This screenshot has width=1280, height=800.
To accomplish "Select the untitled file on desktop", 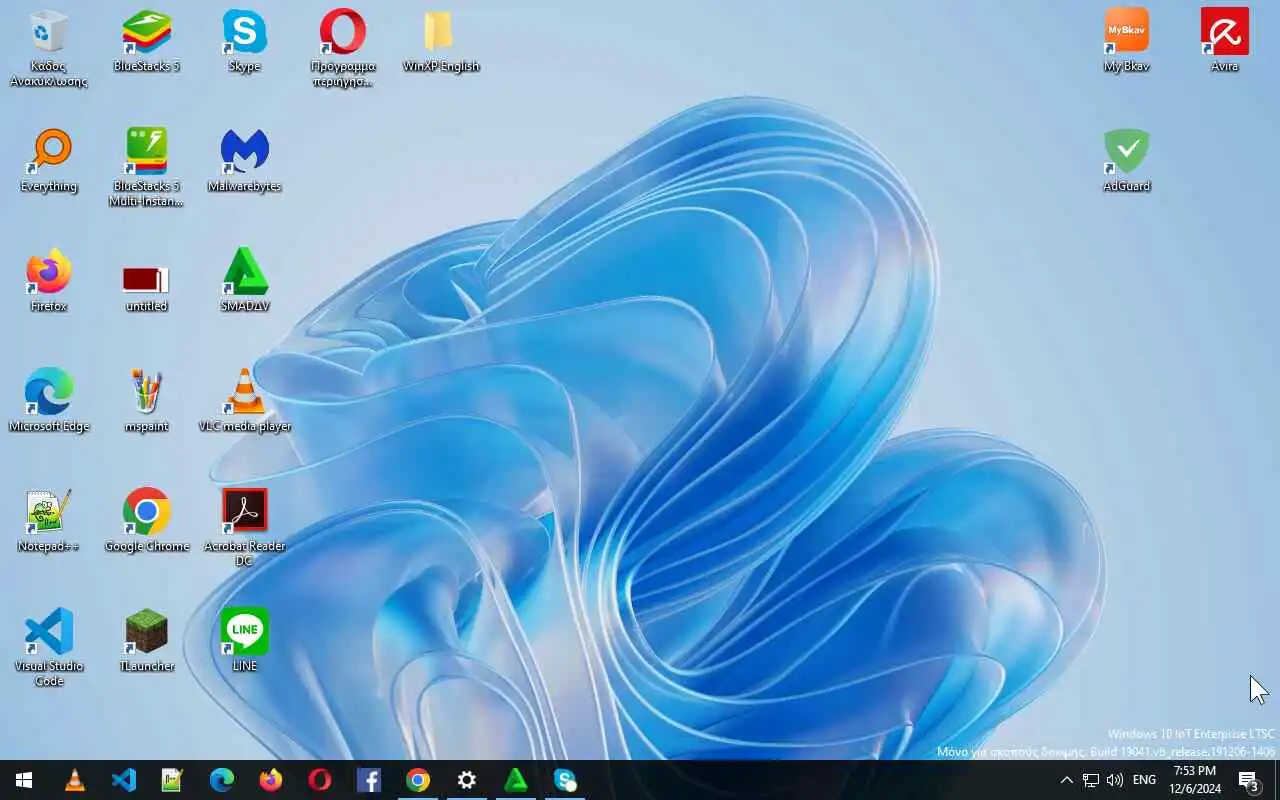I will pos(147,287).
